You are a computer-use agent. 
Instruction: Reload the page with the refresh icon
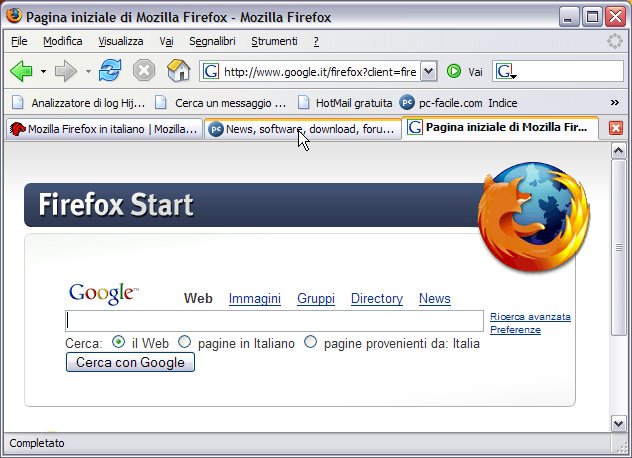[x=109, y=71]
